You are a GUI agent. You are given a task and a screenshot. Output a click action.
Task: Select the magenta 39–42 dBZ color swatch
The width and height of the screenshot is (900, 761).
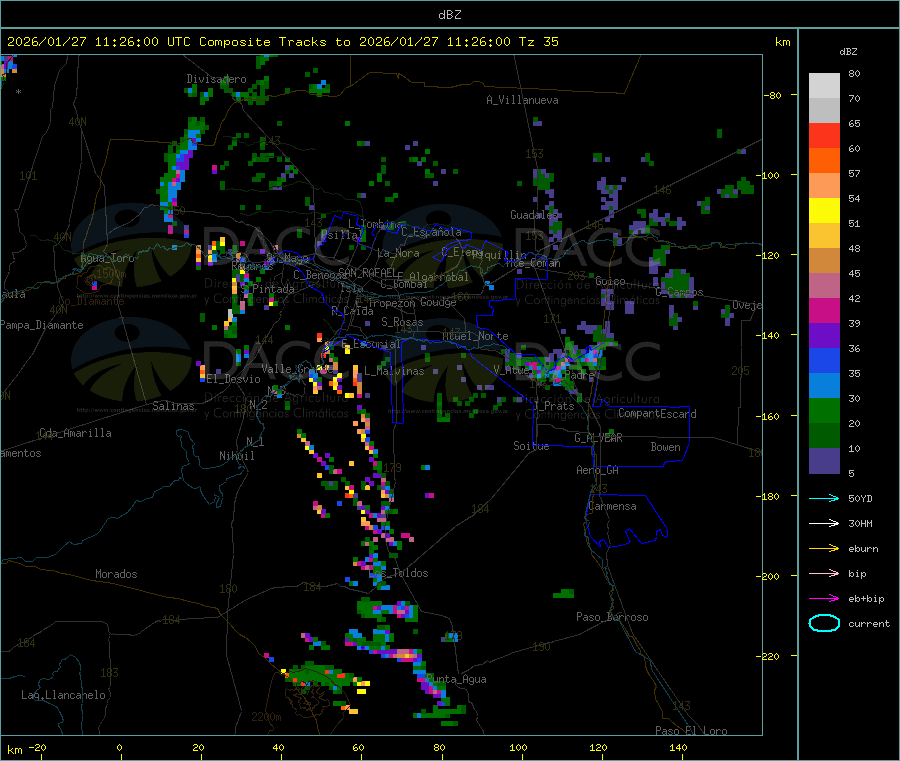[x=824, y=310]
